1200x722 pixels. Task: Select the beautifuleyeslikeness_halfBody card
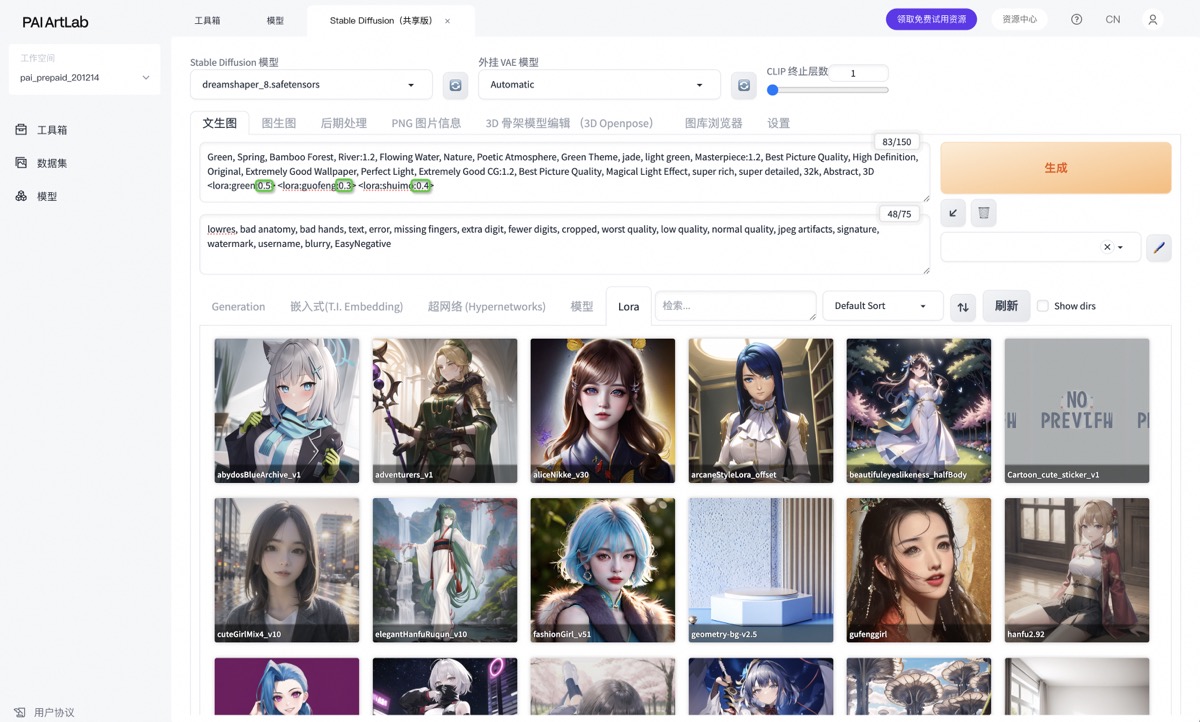click(x=919, y=411)
